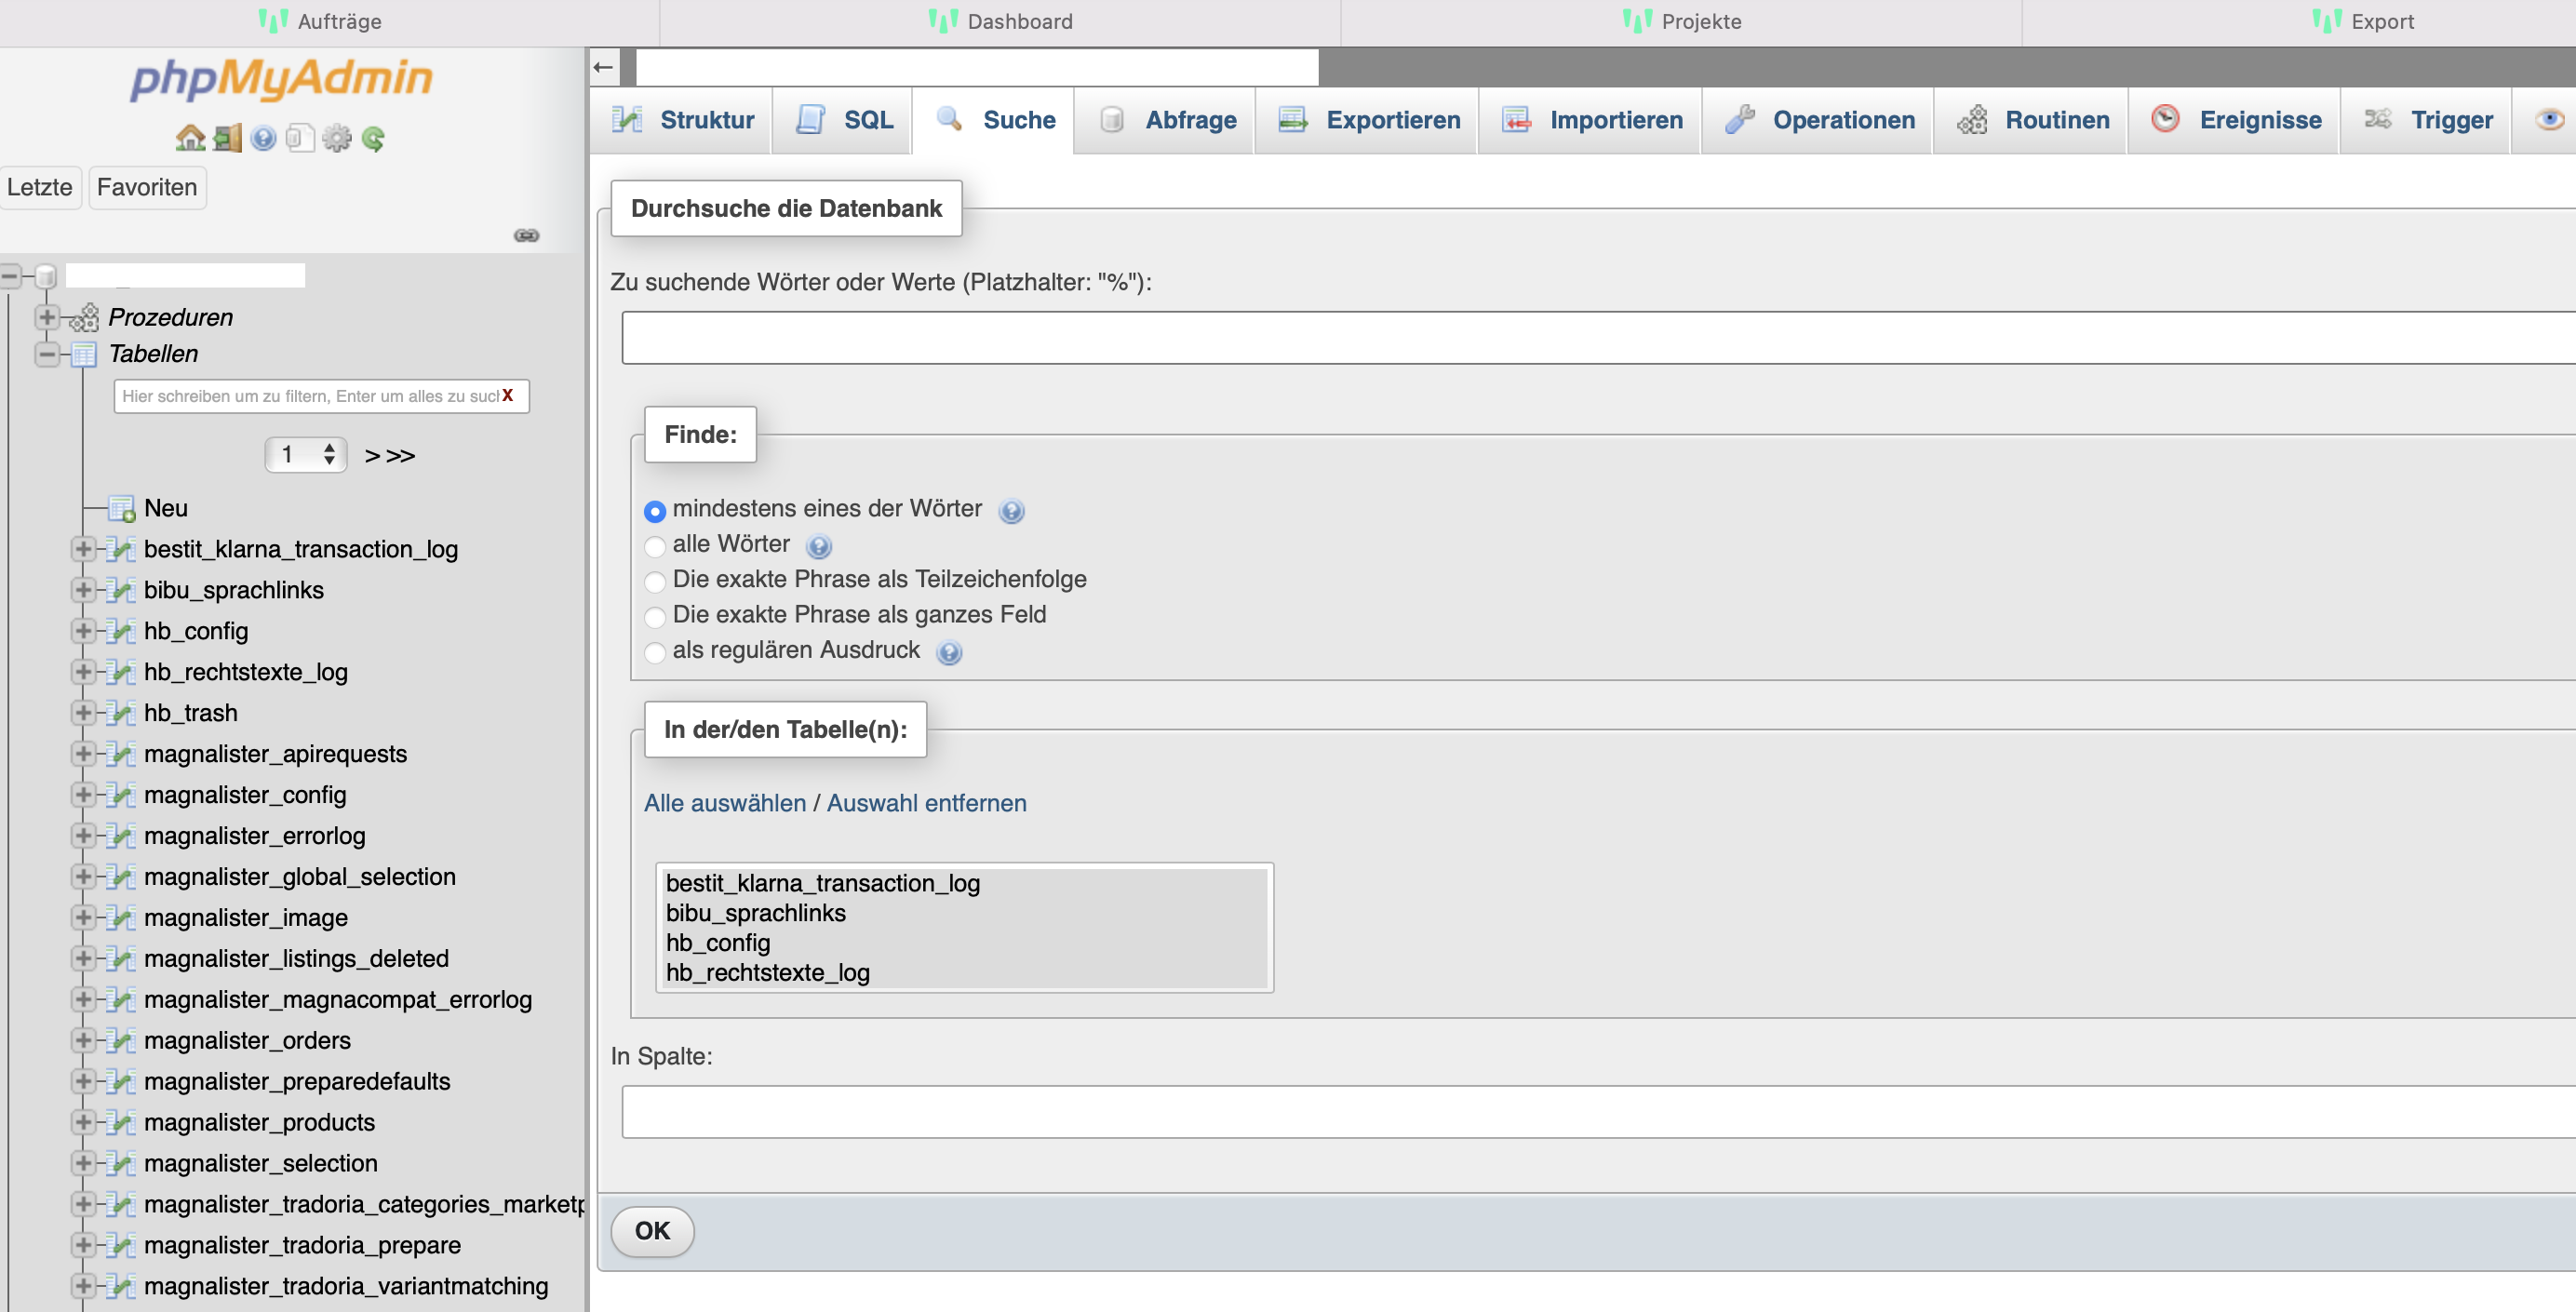Click the table icon of bibu_sprachlinks
Viewport: 2576px width, 1312px height.
click(121, 590)
